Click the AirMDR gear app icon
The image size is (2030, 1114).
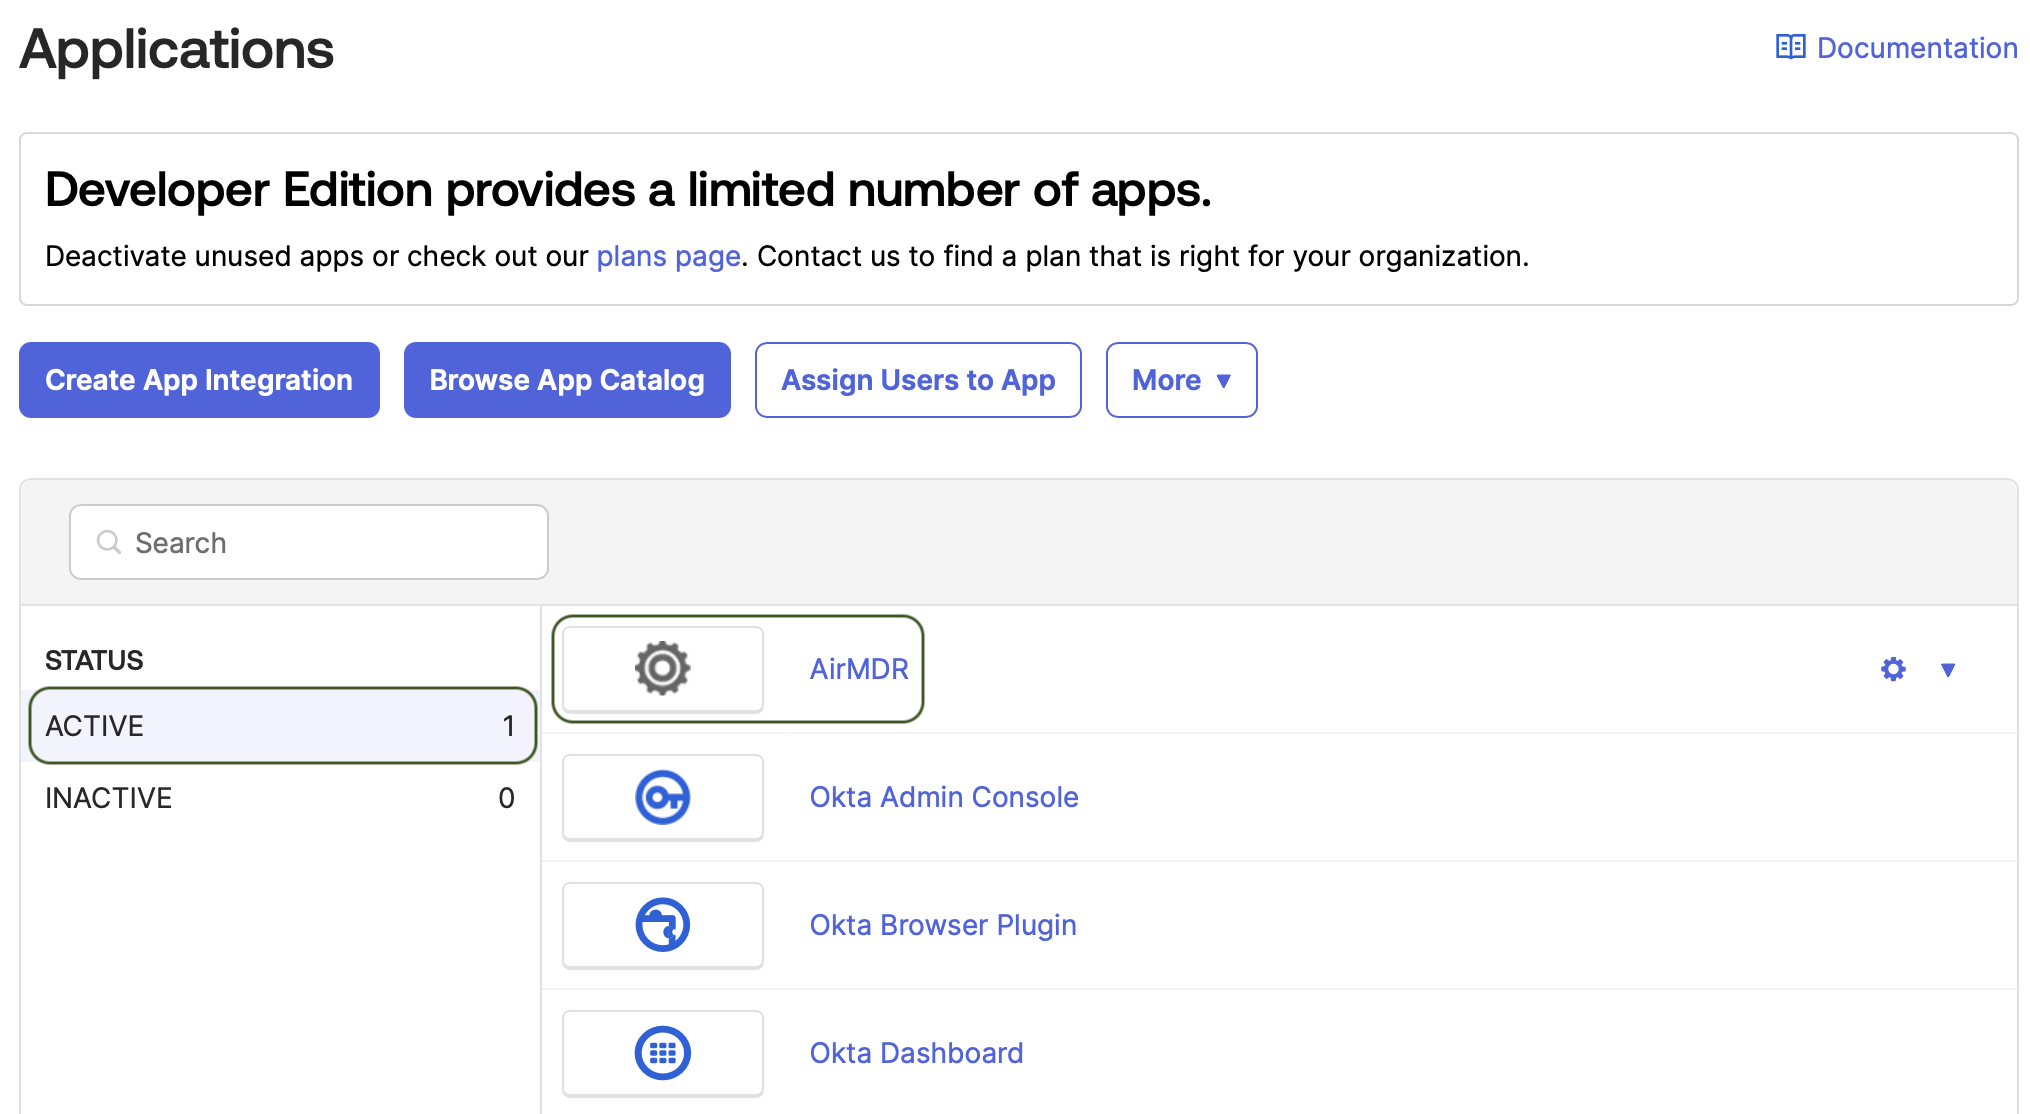click(662, 668)
